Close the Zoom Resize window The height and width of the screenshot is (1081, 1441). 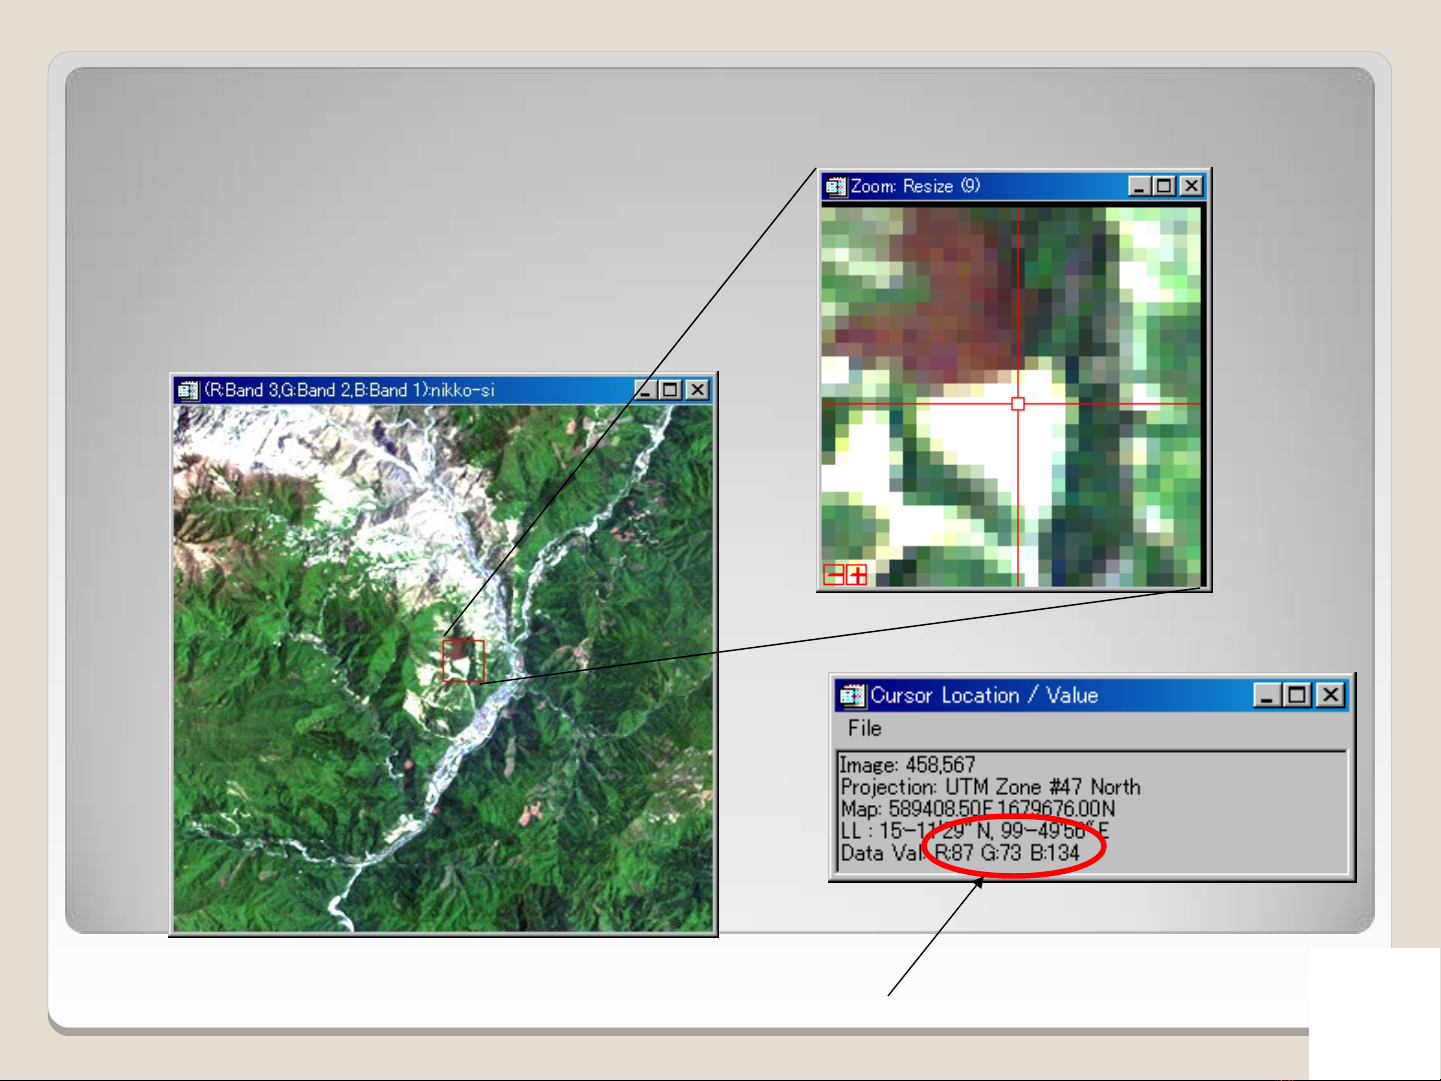coord(1190,186)
